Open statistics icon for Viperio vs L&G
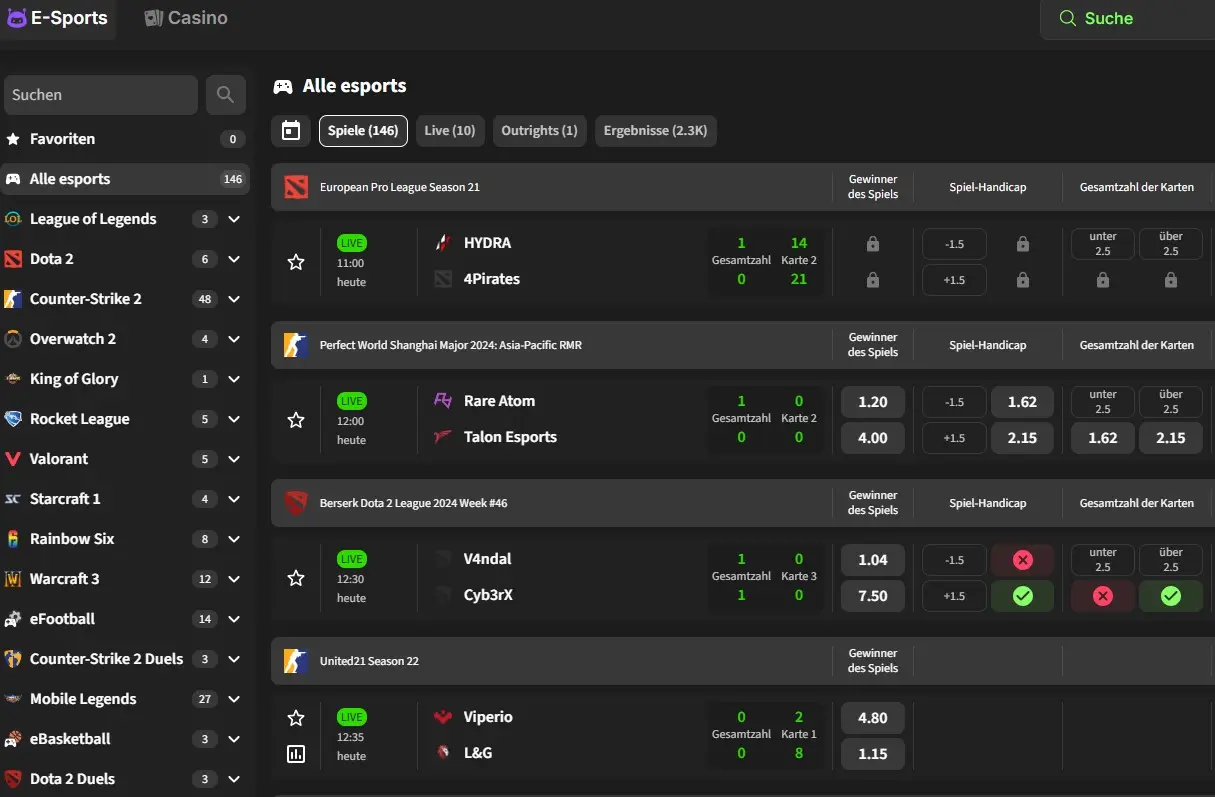The height and width of the screenshot is (797, 1215). tap(296, 754)
